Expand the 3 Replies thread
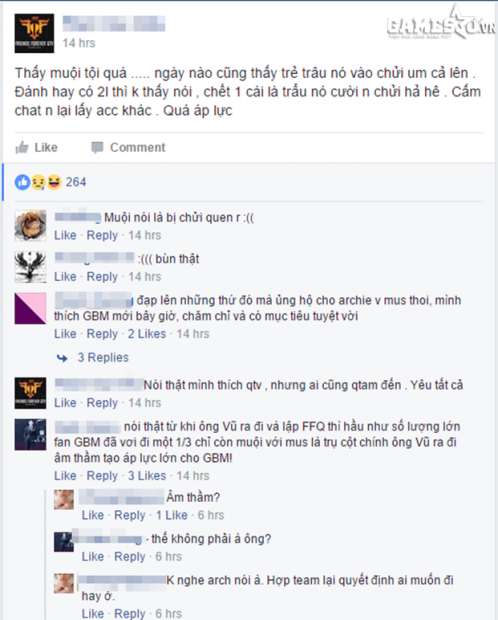 click(x=103, y=357)
